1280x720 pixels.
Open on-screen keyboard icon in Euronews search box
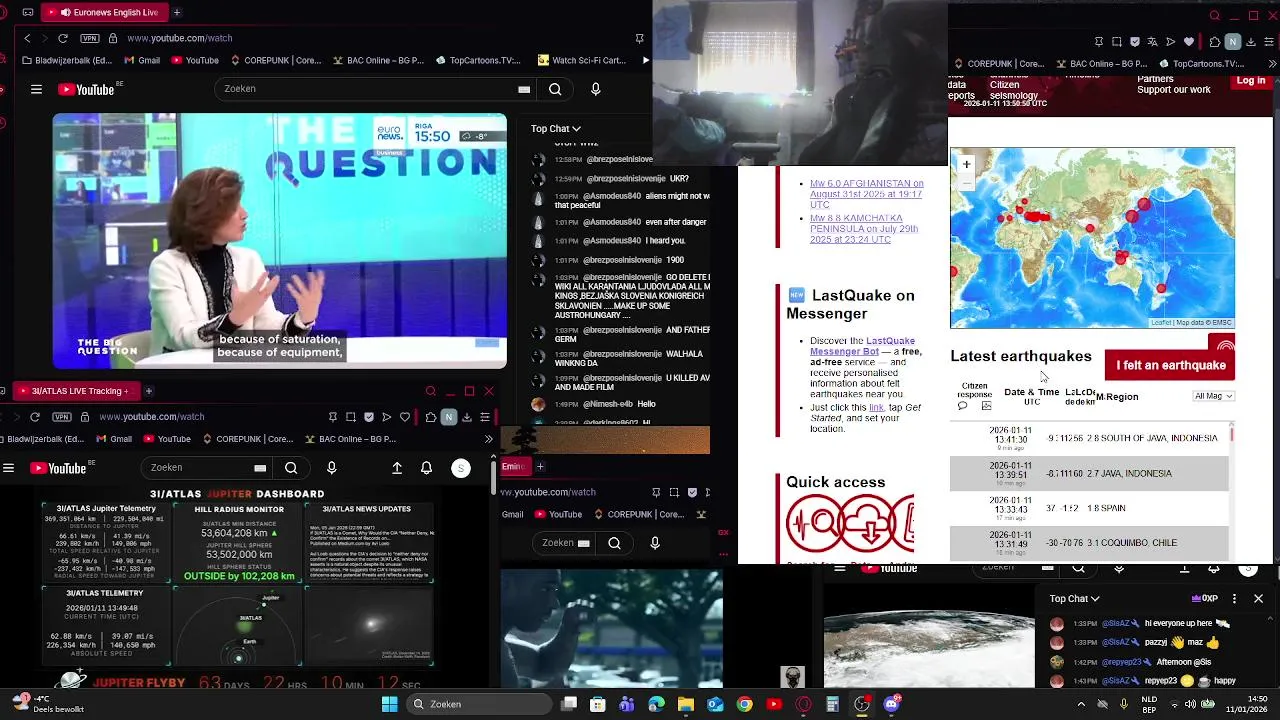(x=524, y=89)
